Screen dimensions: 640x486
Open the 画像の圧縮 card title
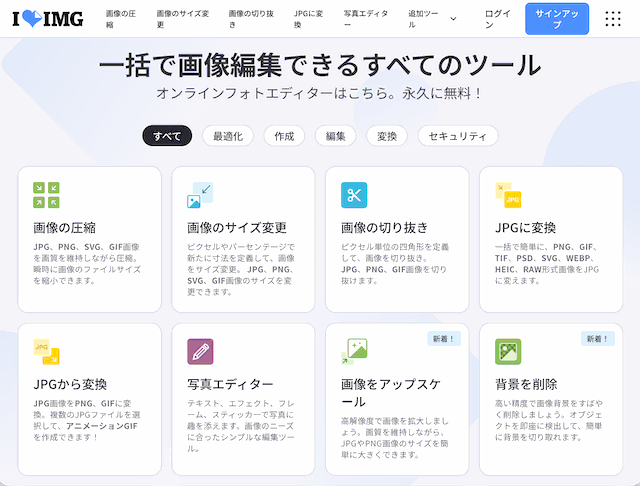point(64,228)
